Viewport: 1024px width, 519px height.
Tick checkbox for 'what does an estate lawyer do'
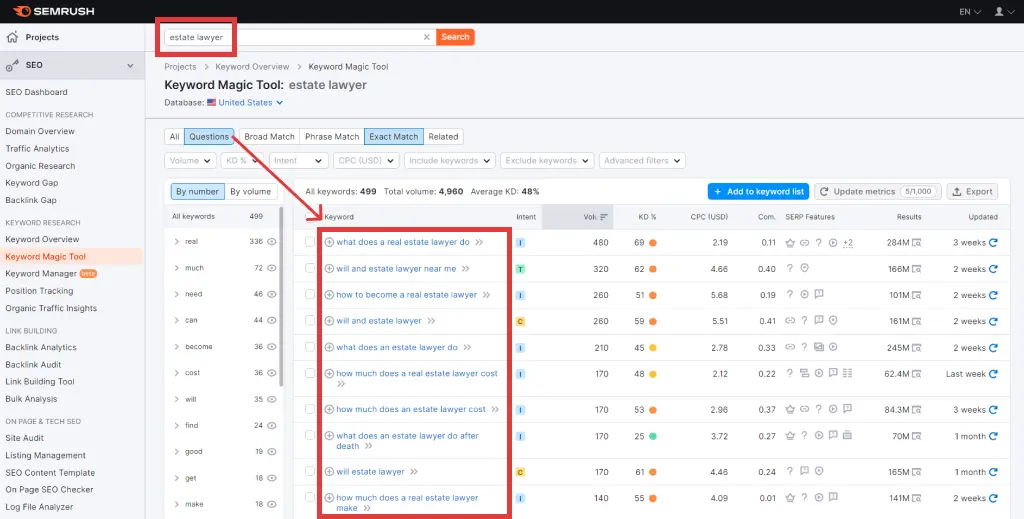[310, 347]
